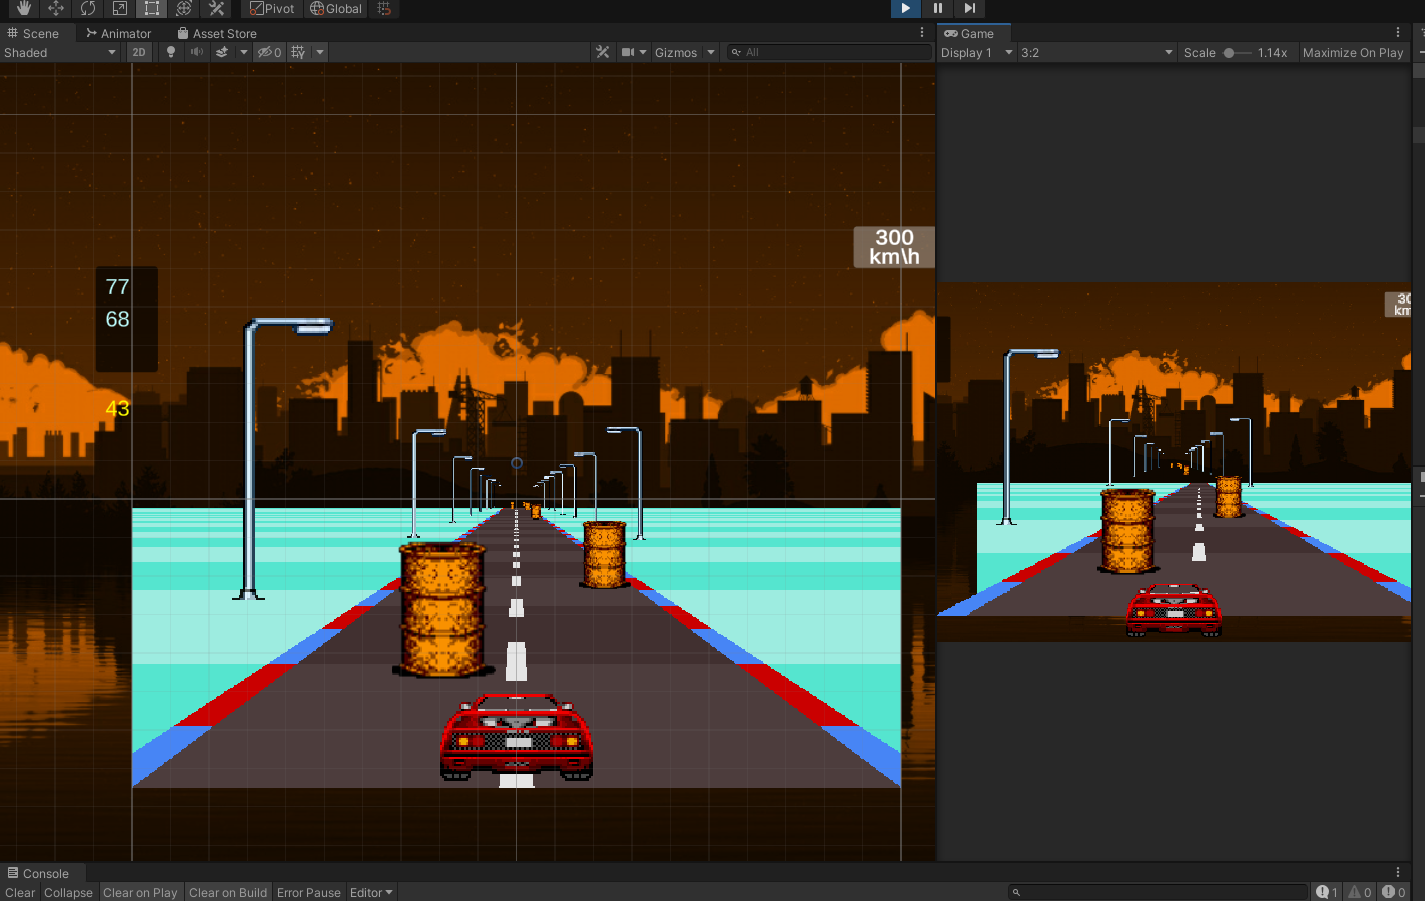Screen dimensions: 1425x901
Task: Open the Asset Store tab
Action: point(217,33)
